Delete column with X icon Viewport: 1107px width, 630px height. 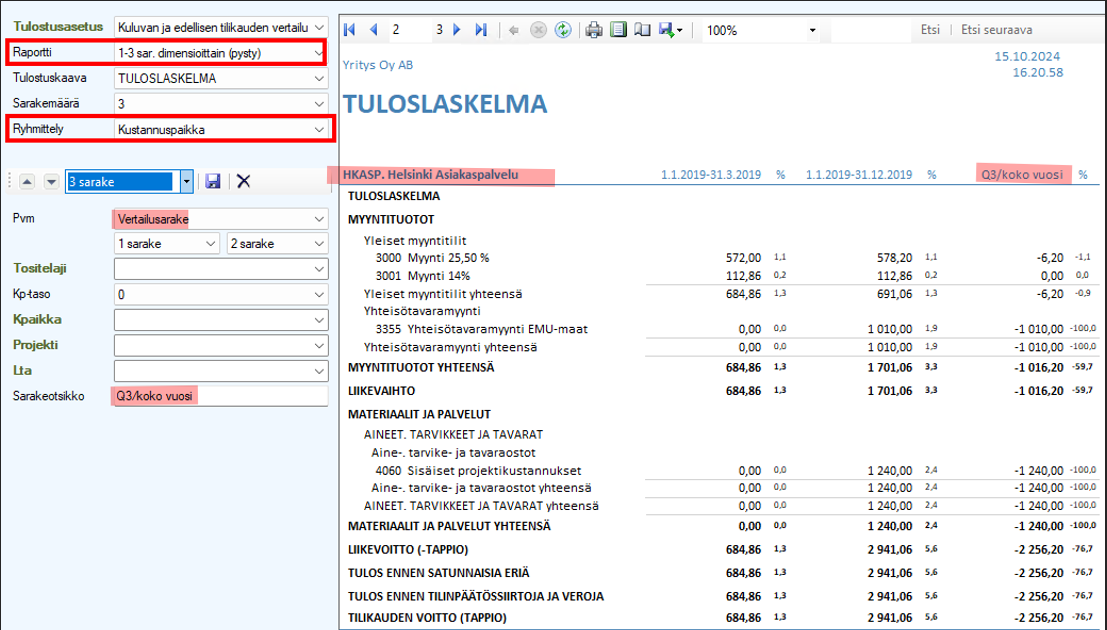[x=243, y=181]
